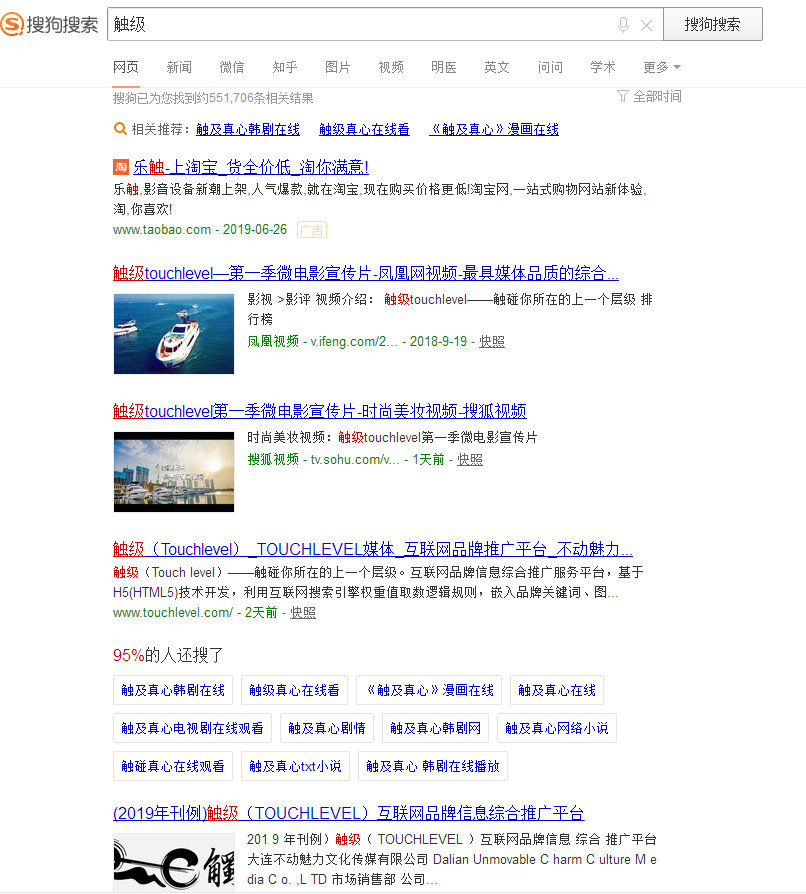
Task: Click the www.taobao.com green URL text
Action: (162, 230)
